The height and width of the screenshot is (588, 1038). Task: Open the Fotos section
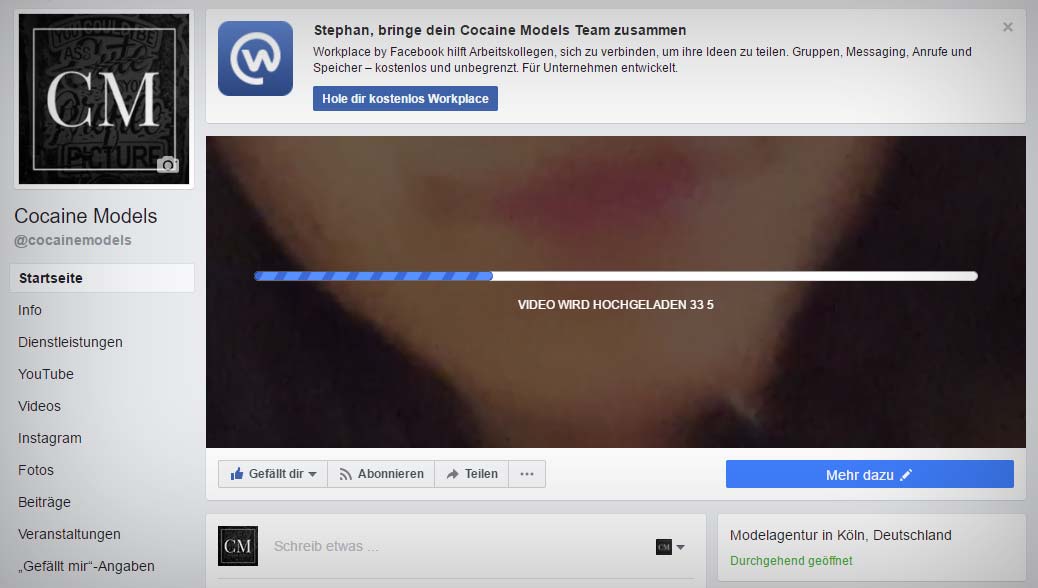click(x=36, y=470)
